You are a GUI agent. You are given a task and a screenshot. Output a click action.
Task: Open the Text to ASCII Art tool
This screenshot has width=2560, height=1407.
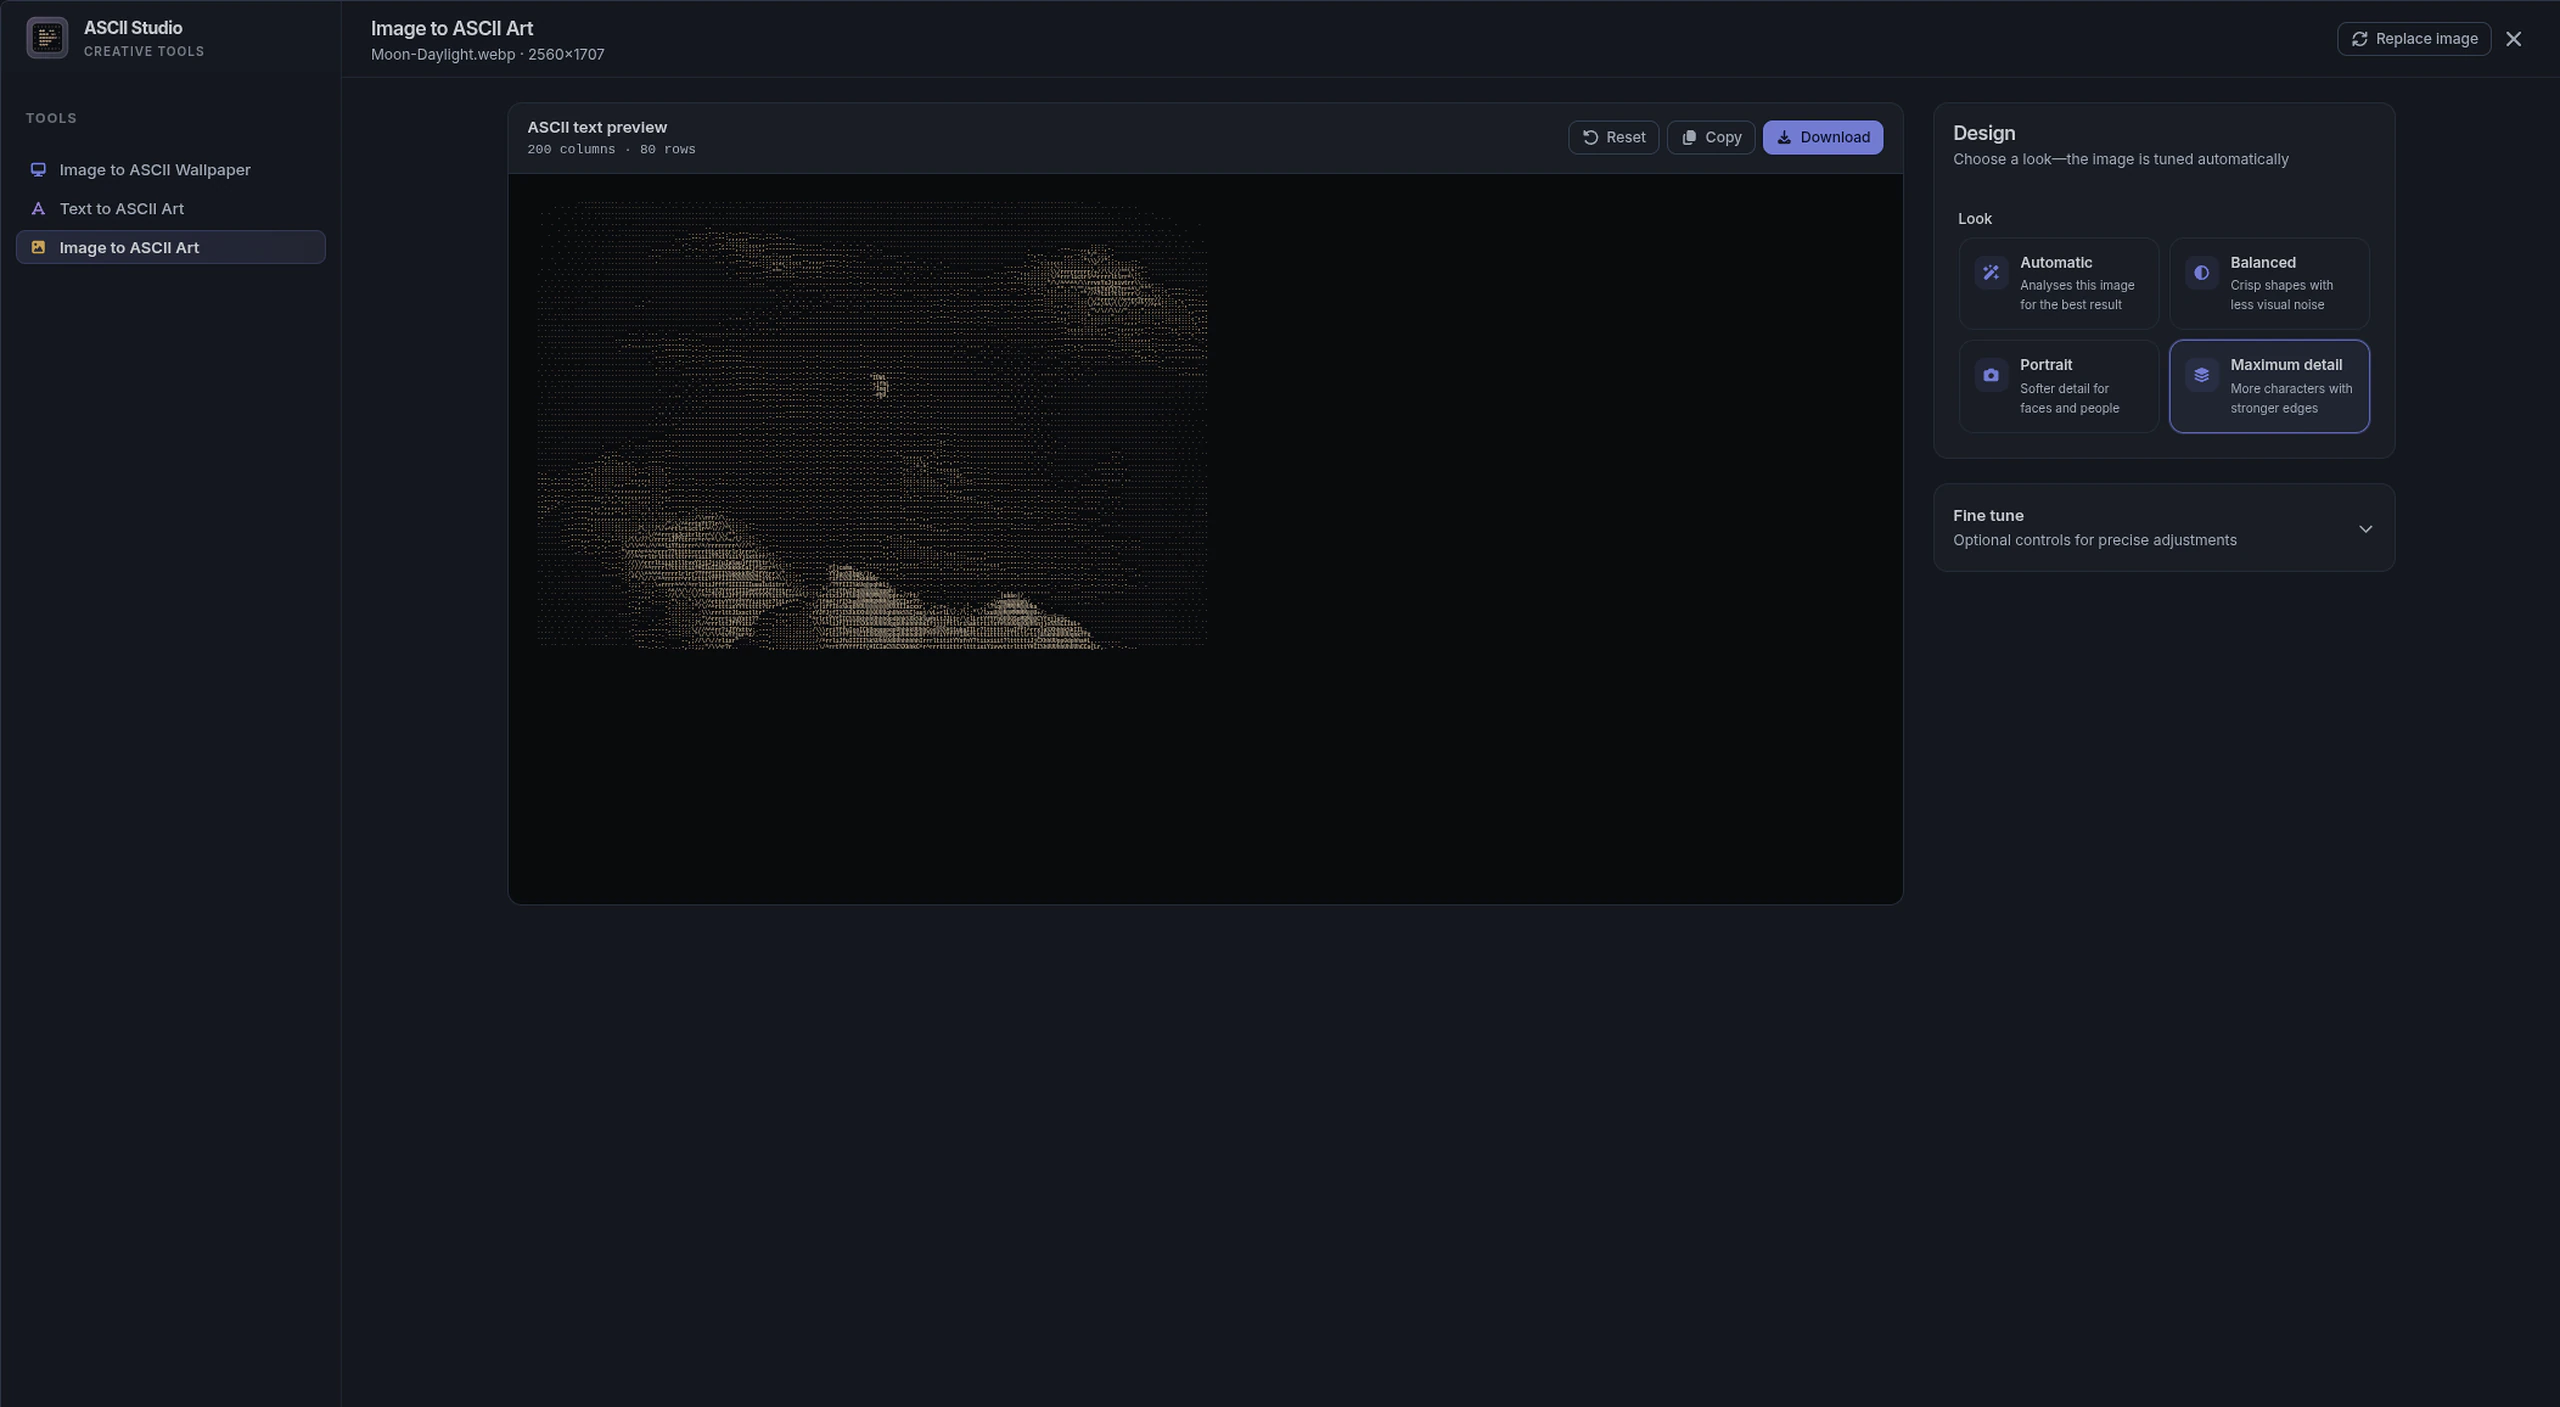point(170,208)
